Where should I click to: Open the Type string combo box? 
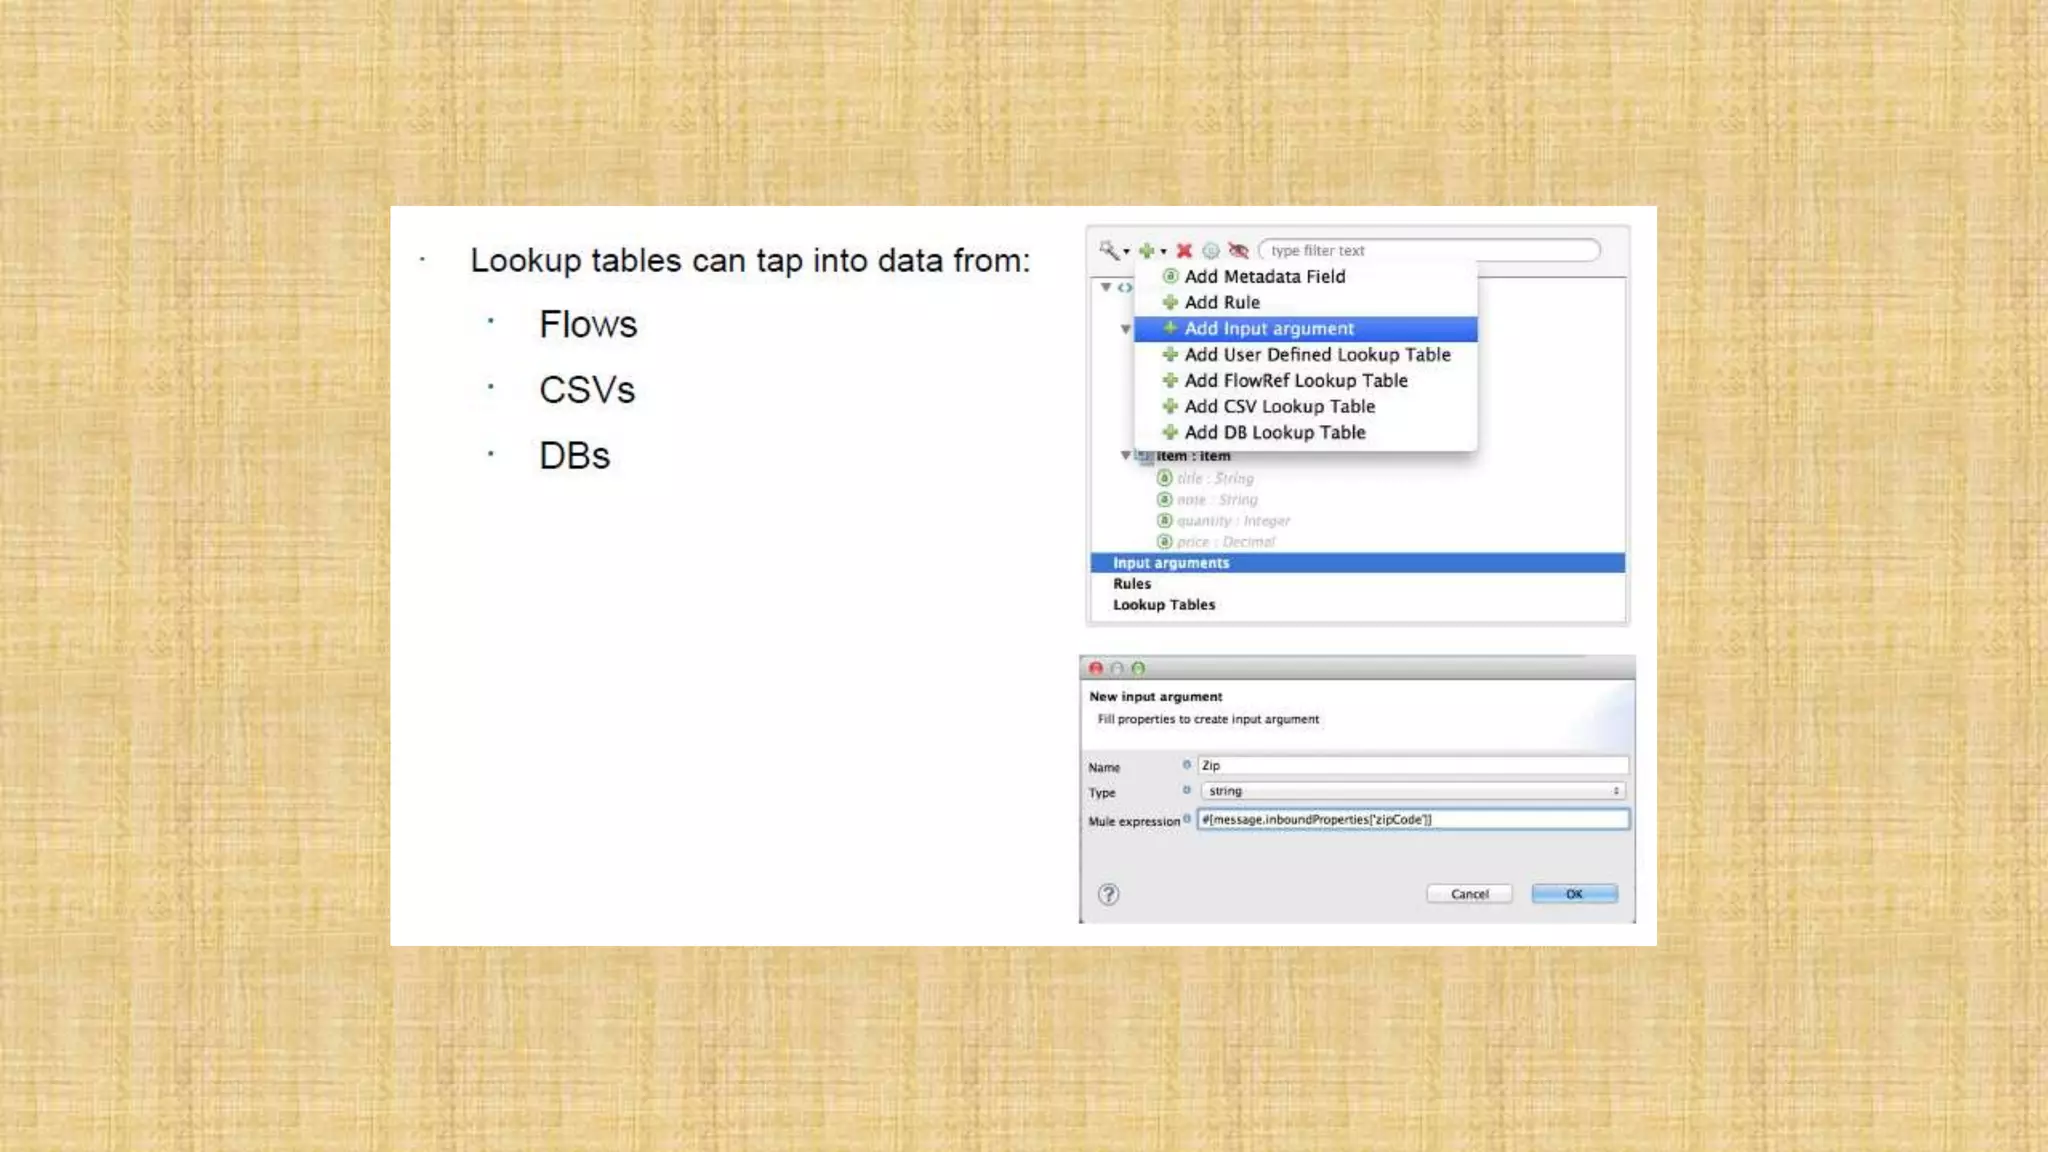click(x=1412, y=791)
